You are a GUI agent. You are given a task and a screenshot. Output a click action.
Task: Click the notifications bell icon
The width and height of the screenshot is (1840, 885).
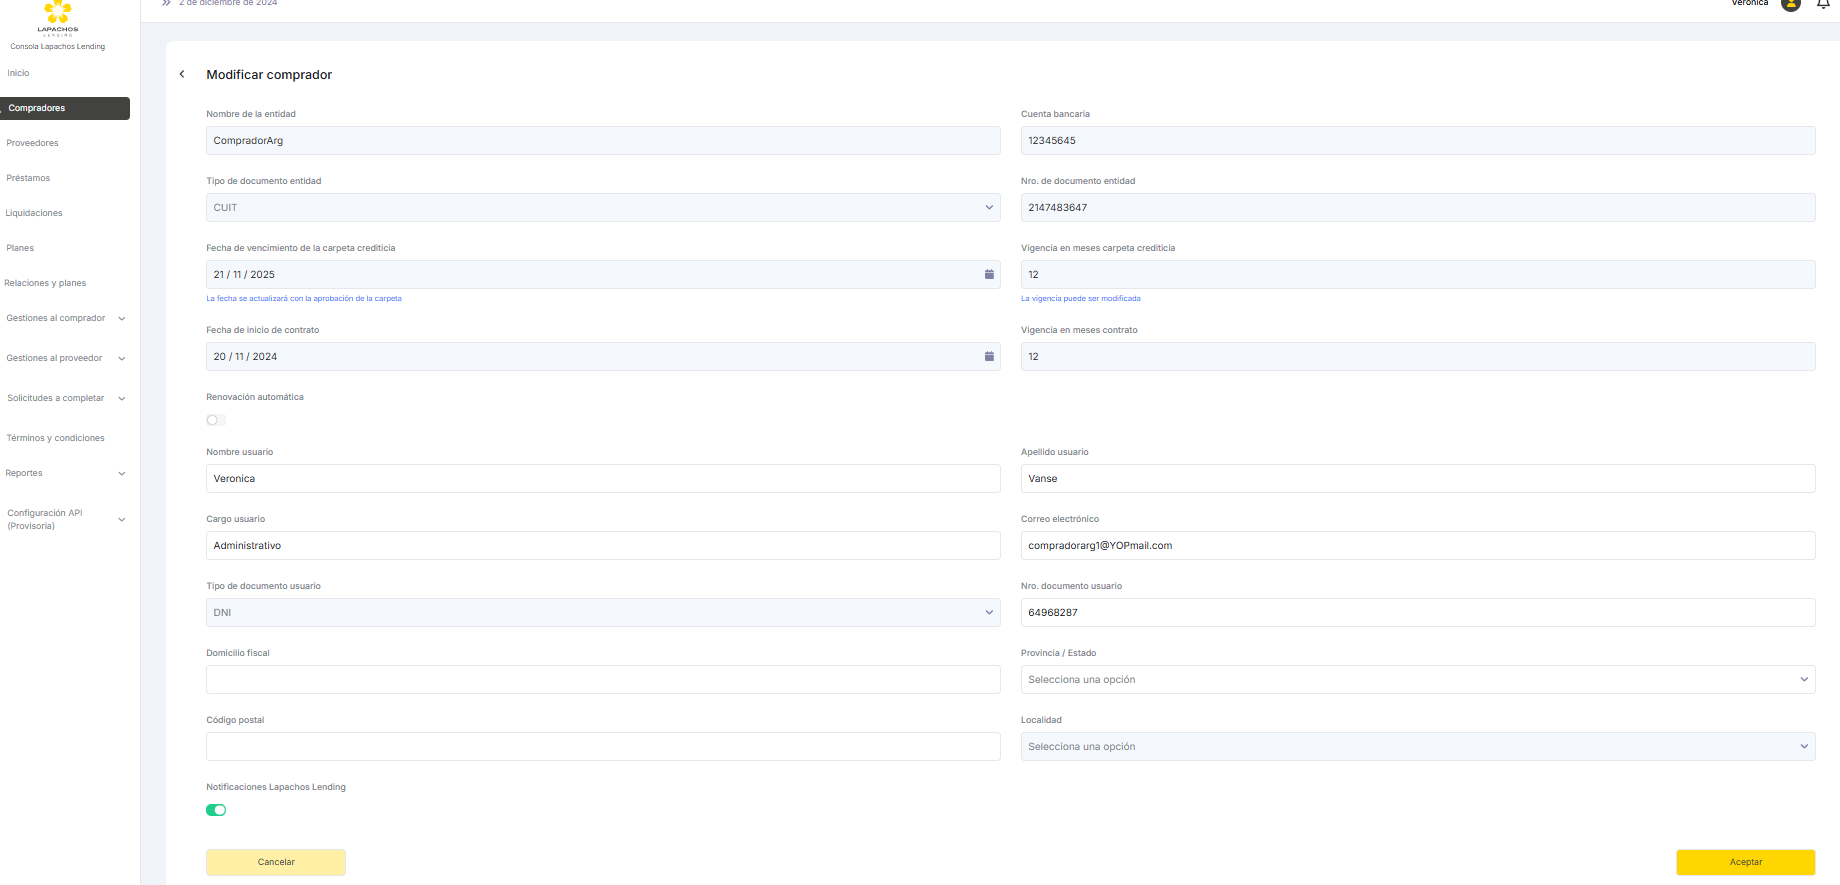[1823, 4]
